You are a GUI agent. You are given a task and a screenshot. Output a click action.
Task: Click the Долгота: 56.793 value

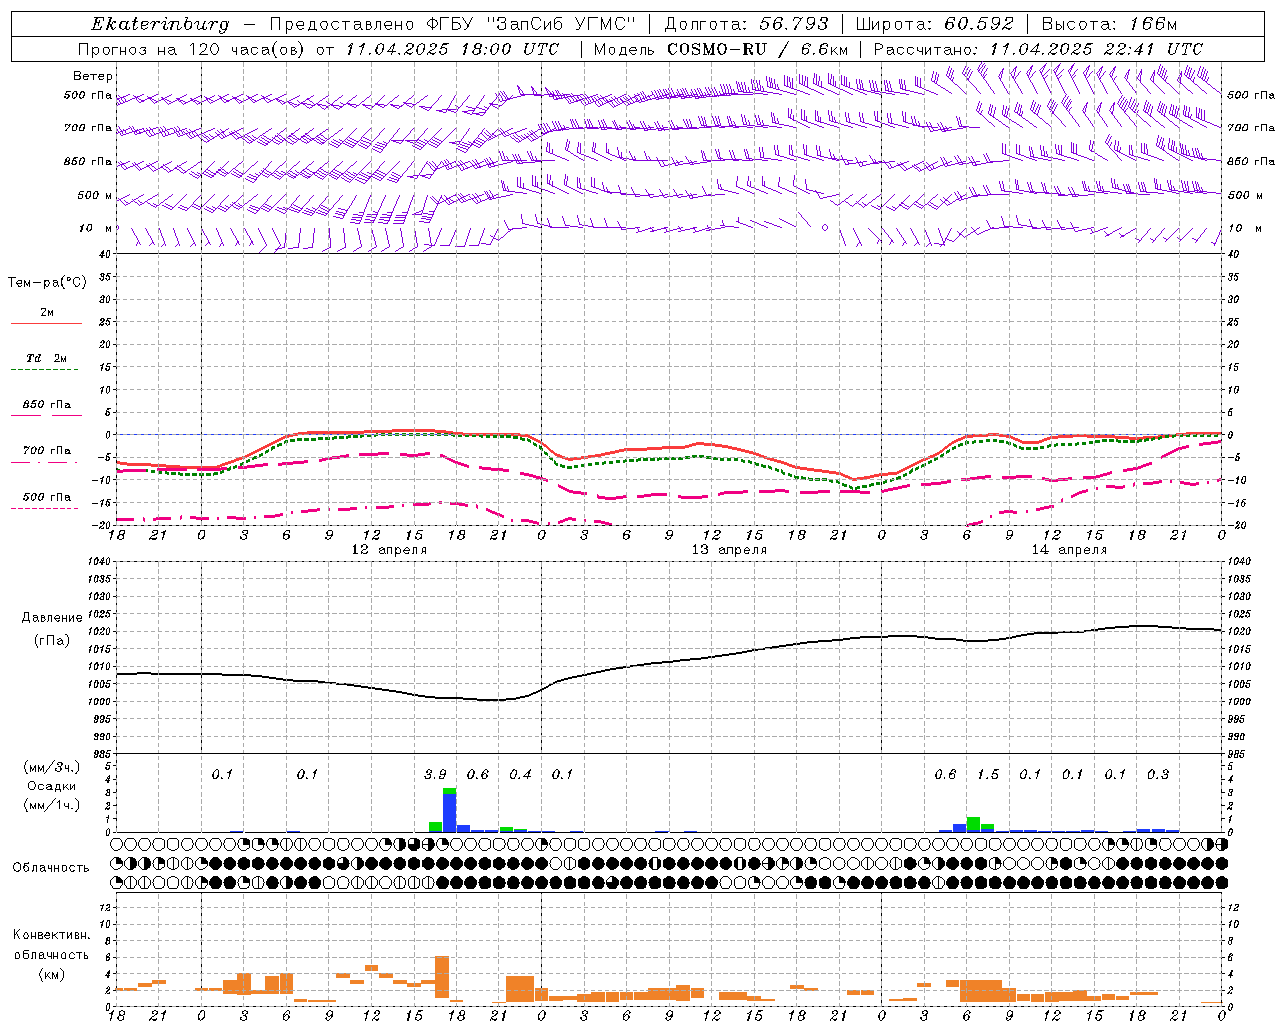746,24
